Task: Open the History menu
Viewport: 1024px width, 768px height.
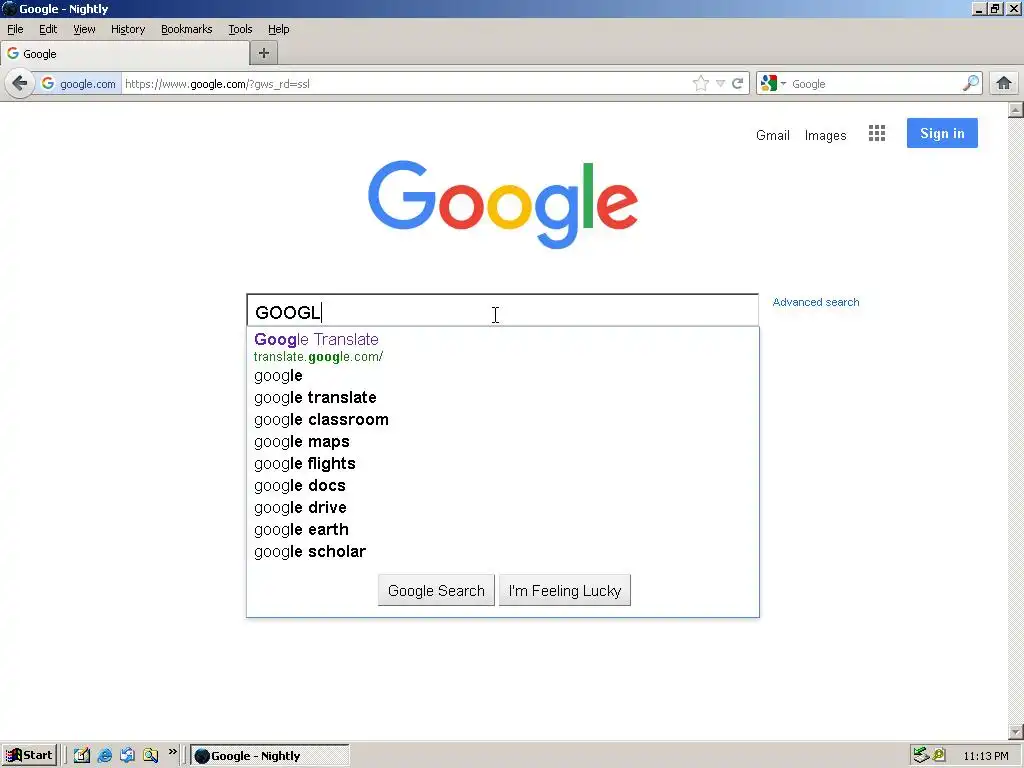Action: (128, 29)
